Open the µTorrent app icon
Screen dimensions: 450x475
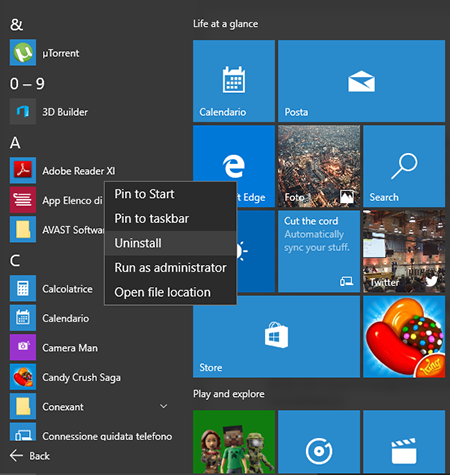[x=23, y=53]
